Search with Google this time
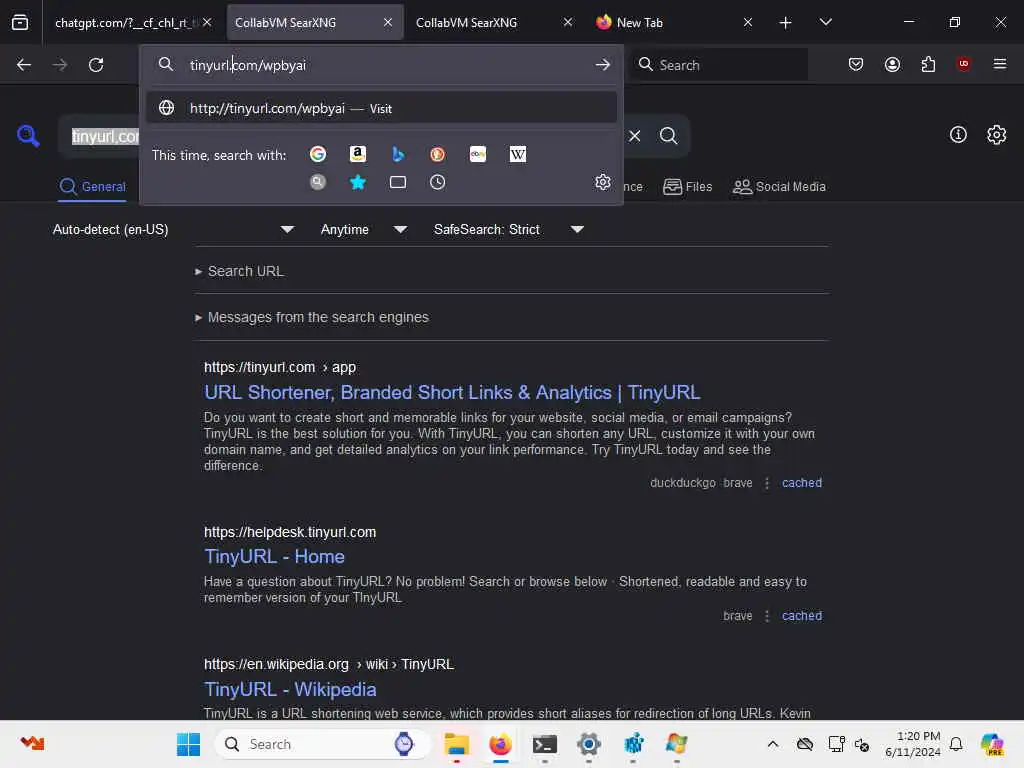The image size is (1024, 768). click(318, 154)
